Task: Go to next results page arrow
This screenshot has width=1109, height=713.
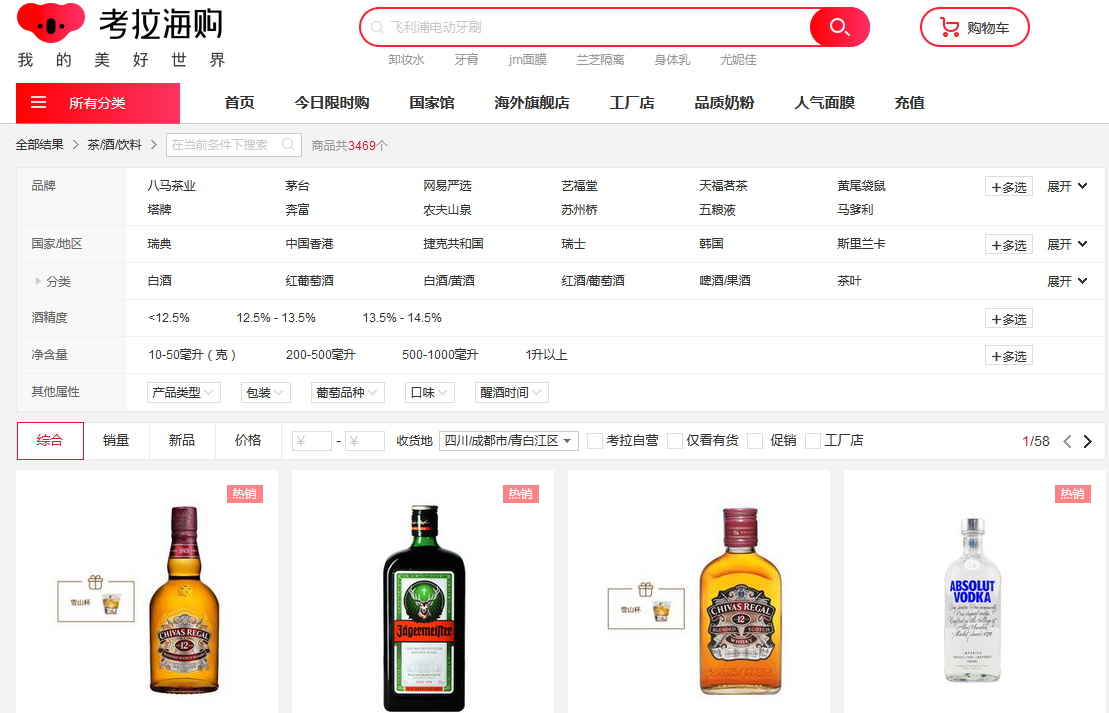Action: click(x=1088, y=441)
